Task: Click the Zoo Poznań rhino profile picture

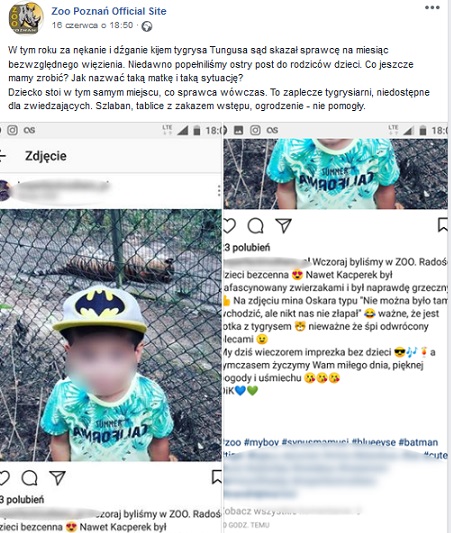Action: tap(26, 18)
